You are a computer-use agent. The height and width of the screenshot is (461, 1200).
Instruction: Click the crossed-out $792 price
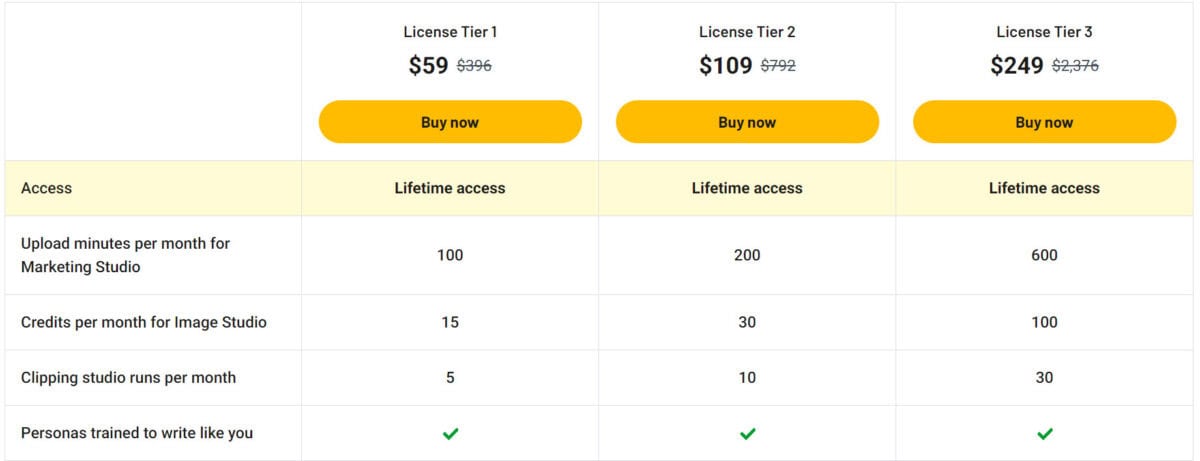pyautogui.click(x=778, y=67)
